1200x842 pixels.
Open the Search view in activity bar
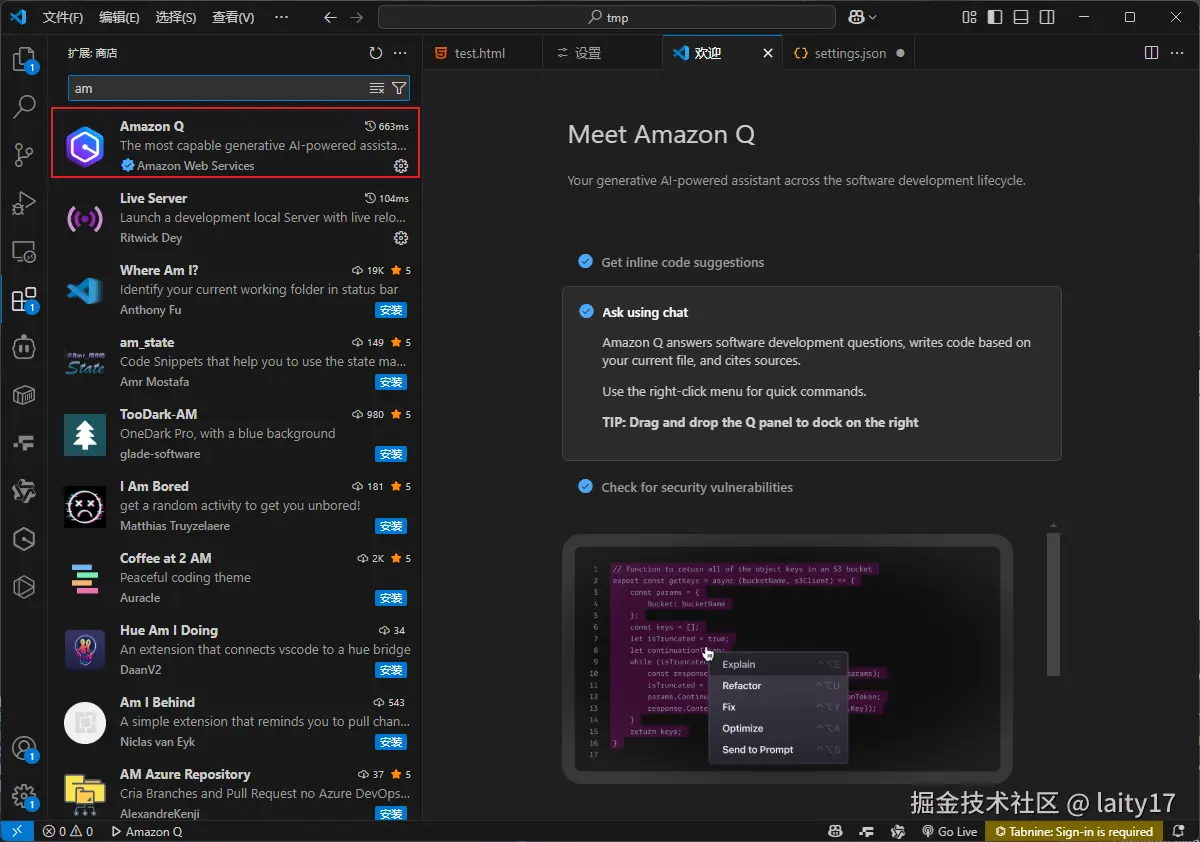click(x=24, y=107)
